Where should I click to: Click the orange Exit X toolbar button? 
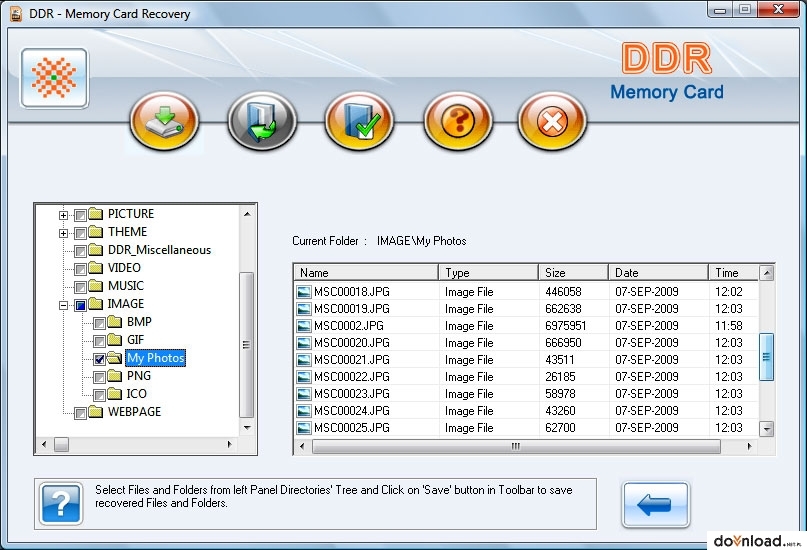(552, 121)
